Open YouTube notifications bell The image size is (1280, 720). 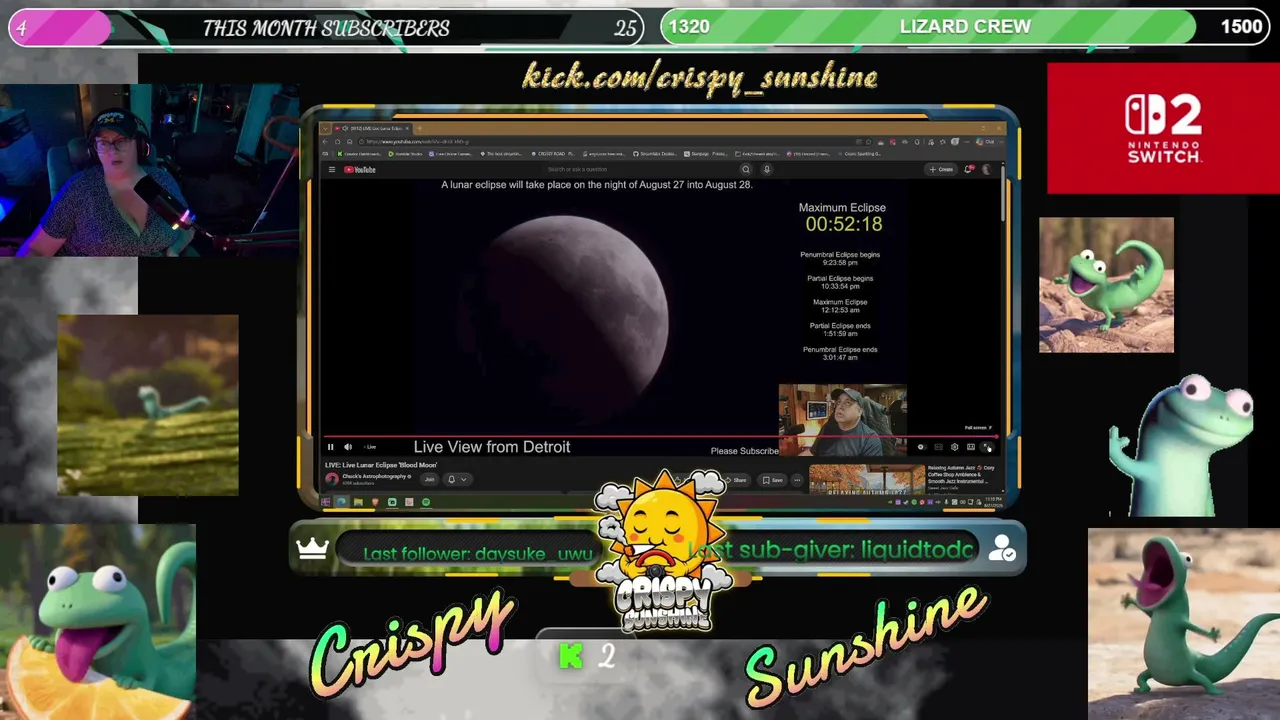pyautogui.click(x=968, y=169)
